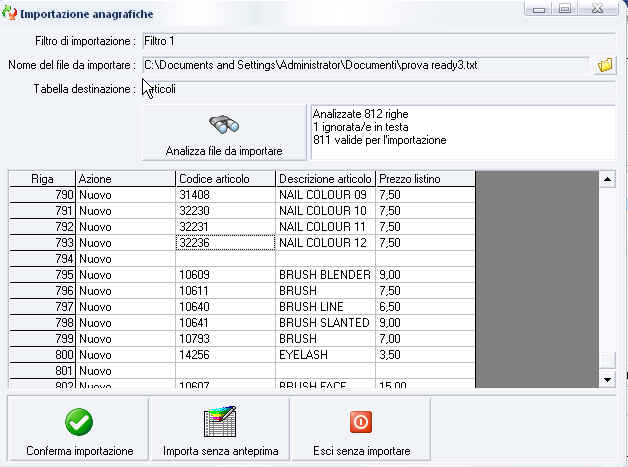This screenshot has height=467, width=628.
Task: Click row number 790 in the Riga column
Action: pos(42,195)
